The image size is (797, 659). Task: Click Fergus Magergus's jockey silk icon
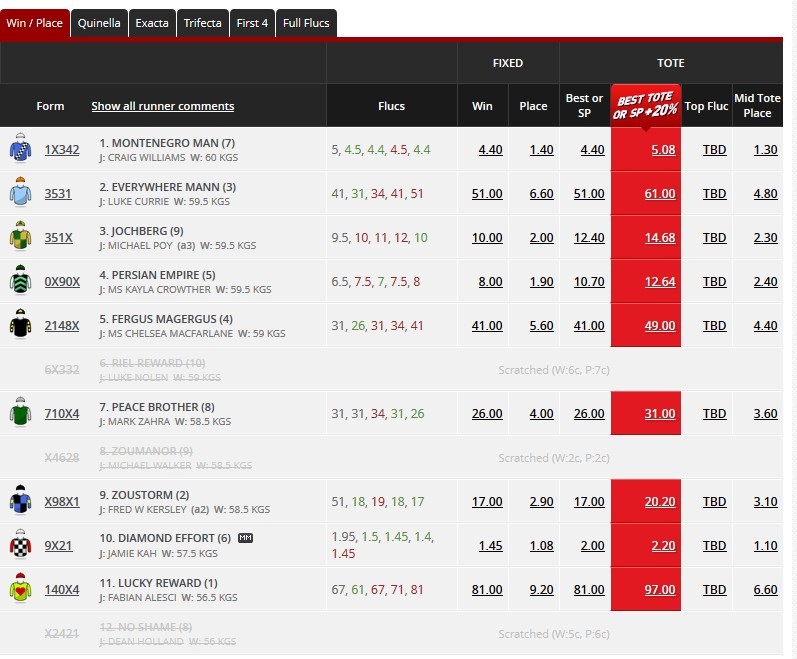tap(20, 324)
